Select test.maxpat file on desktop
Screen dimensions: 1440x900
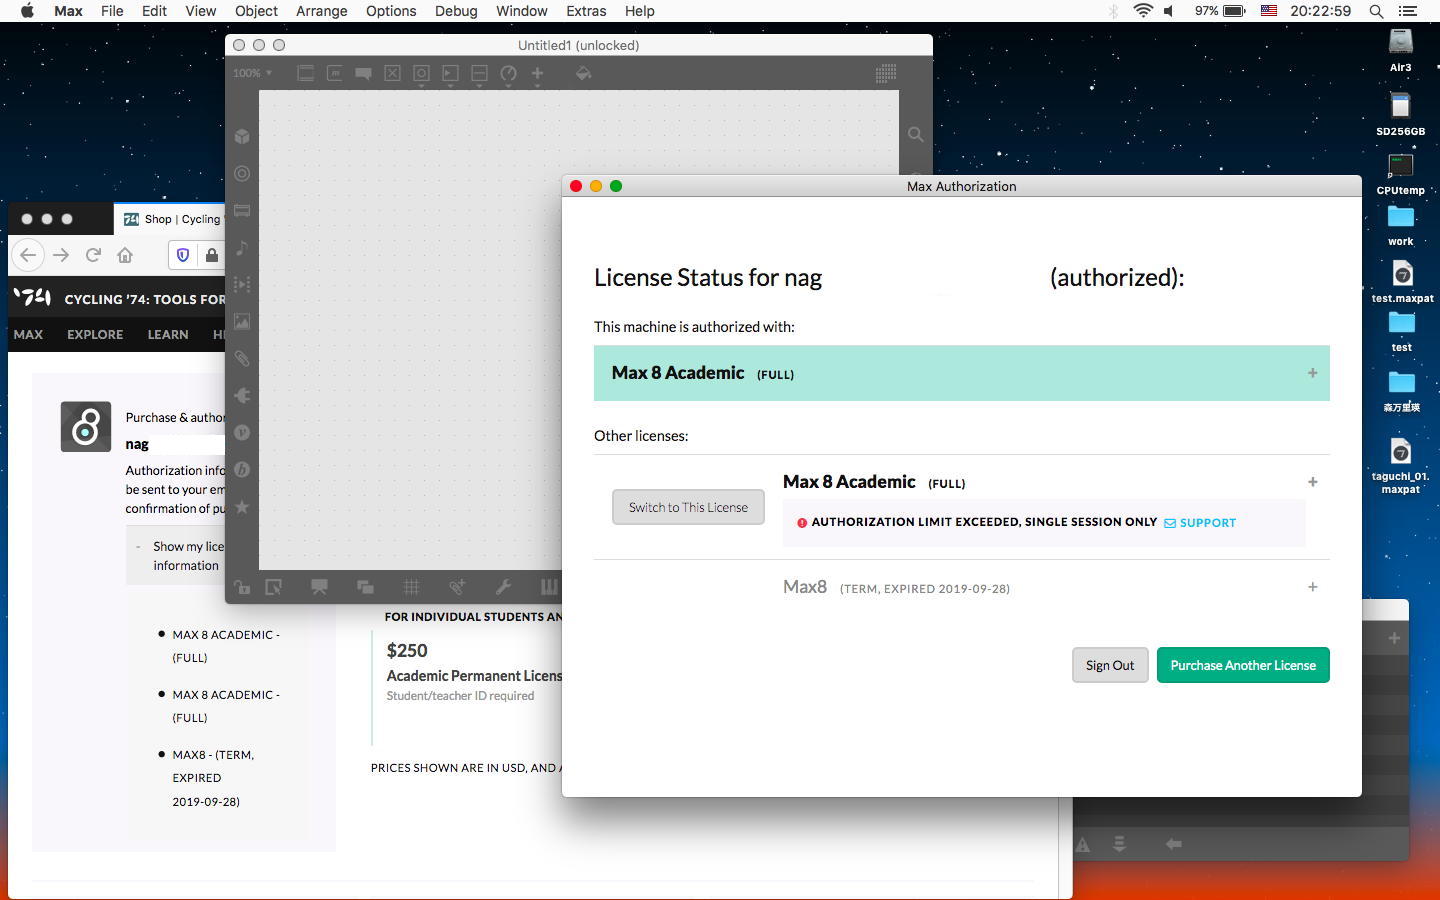[x=1402, y=282]
